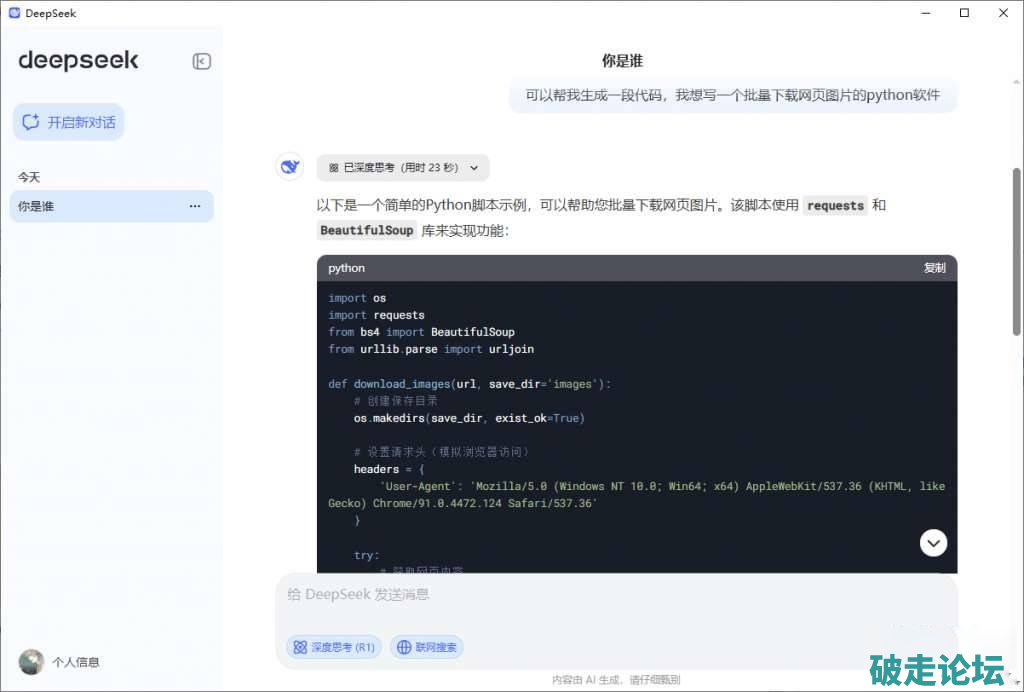Click the vertical scrollbar thumb

(x=1017, y=250)
